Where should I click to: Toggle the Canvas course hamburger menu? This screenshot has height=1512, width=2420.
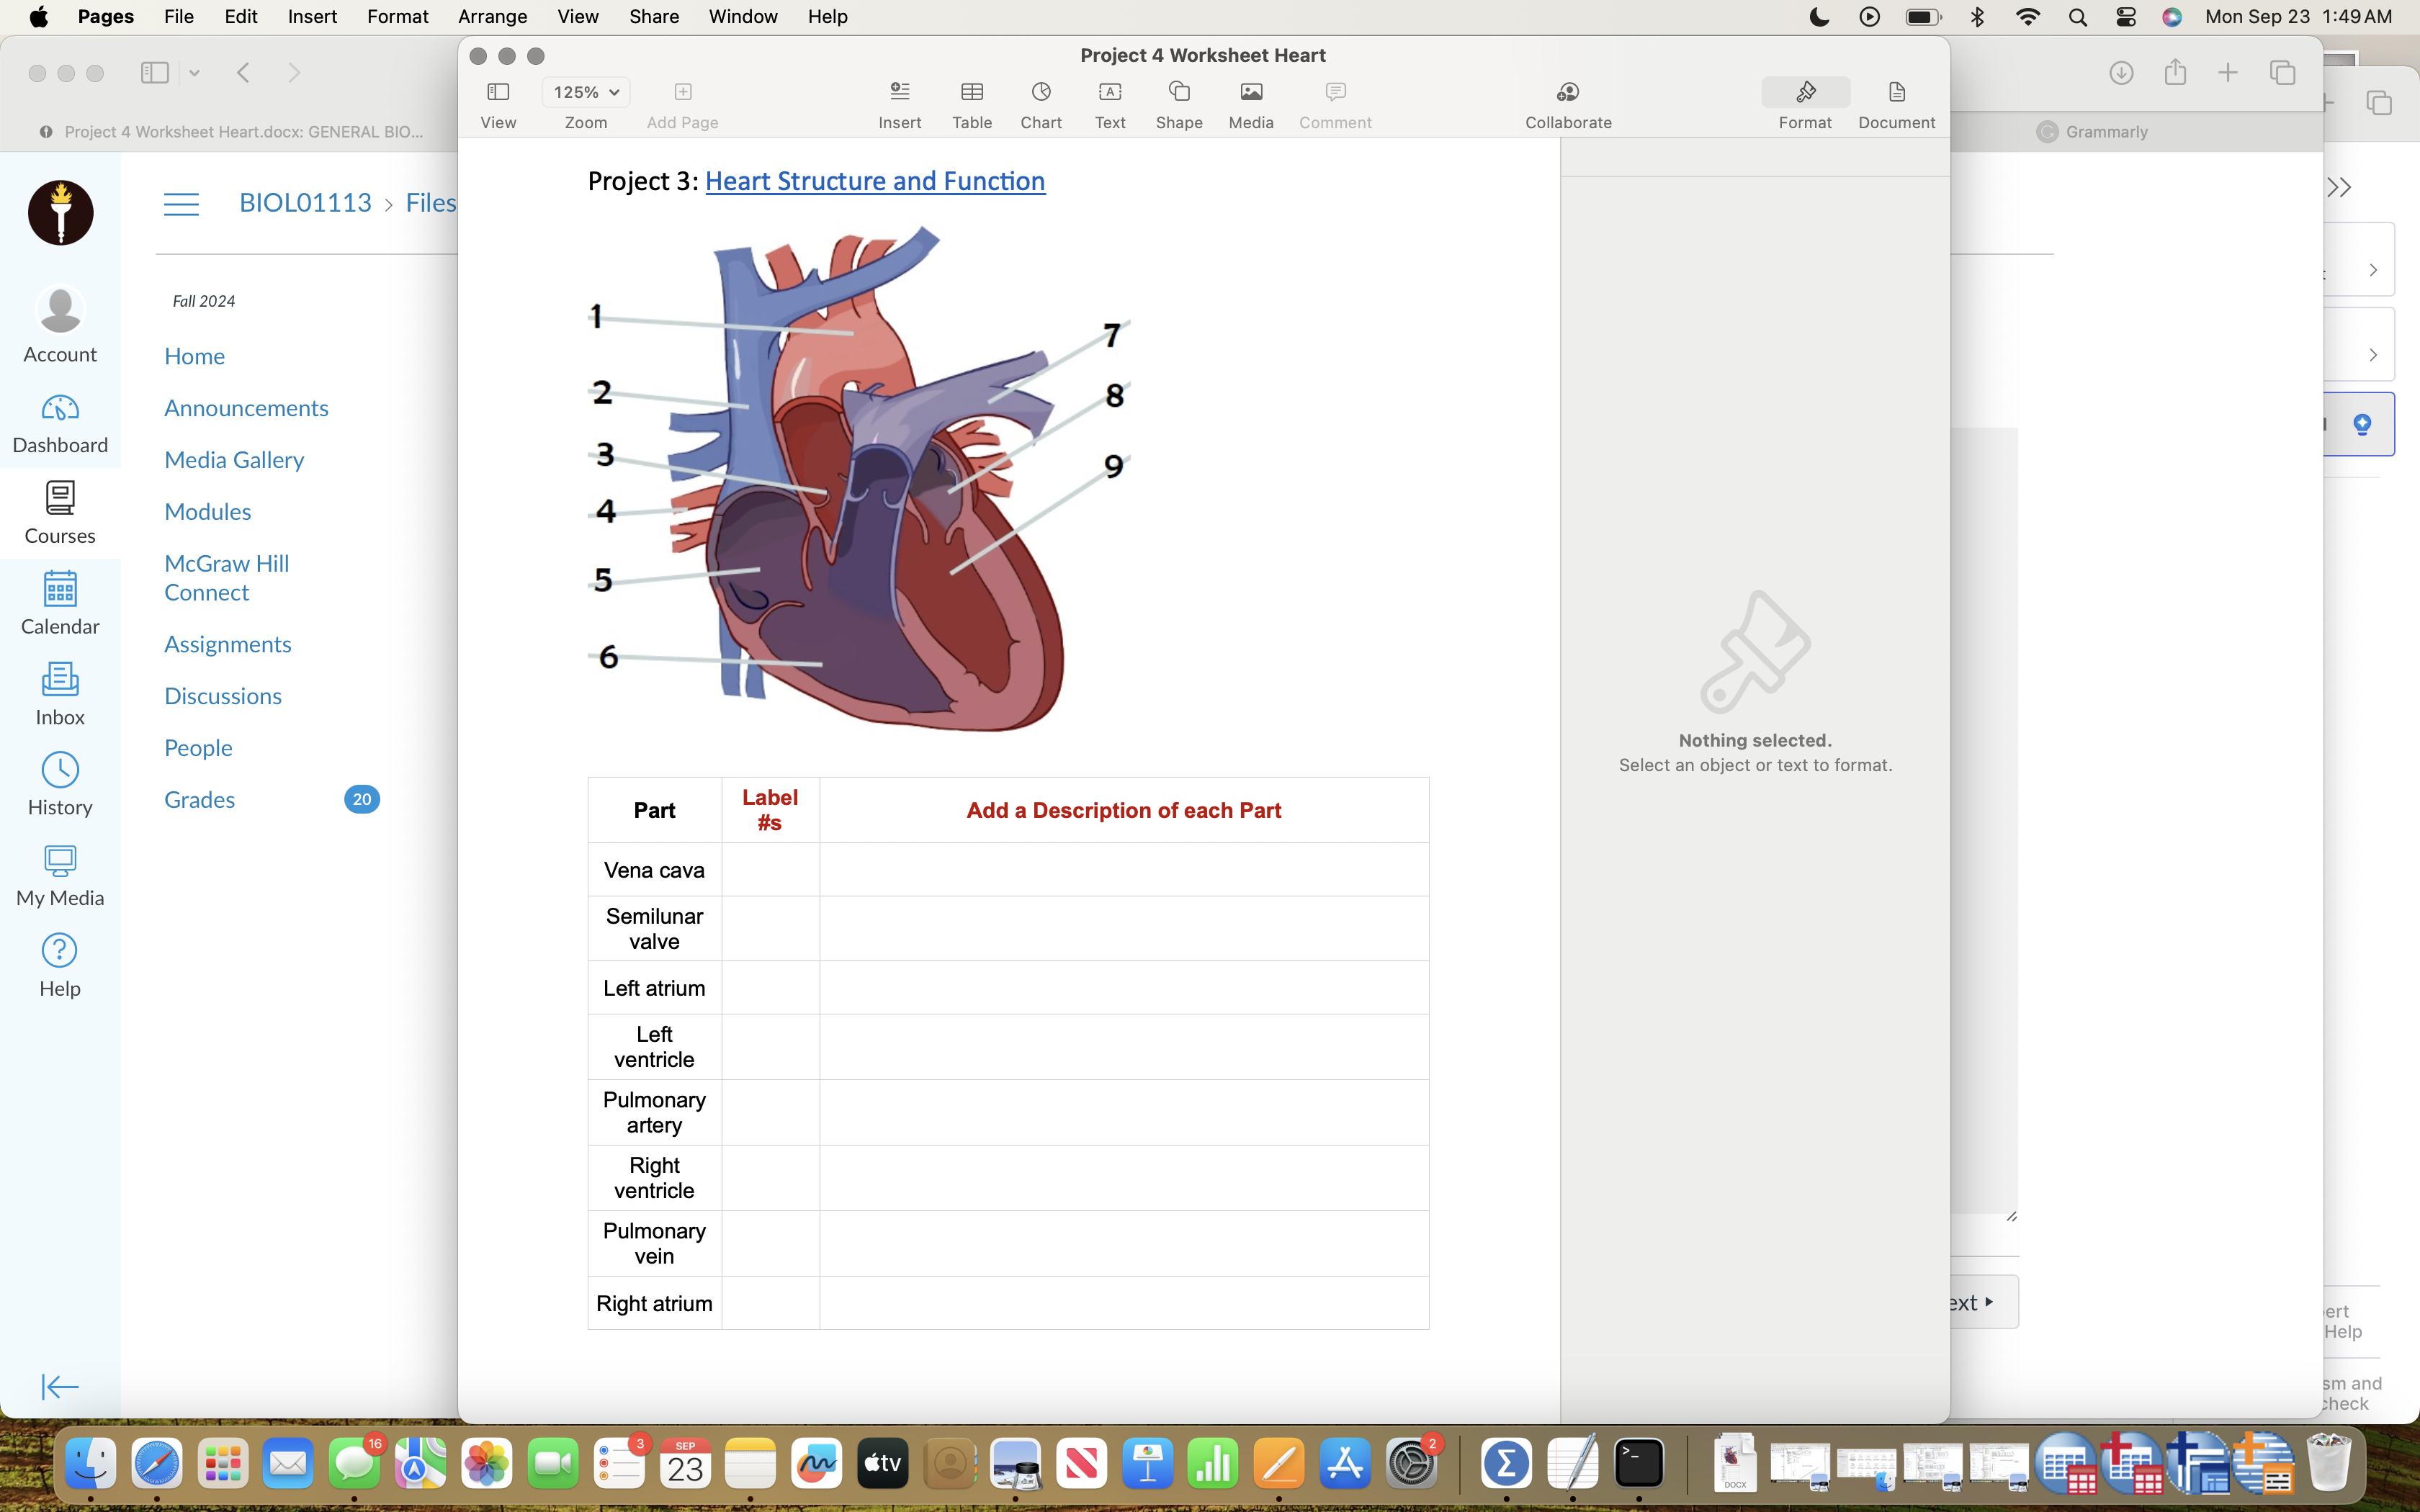(181, 204)
